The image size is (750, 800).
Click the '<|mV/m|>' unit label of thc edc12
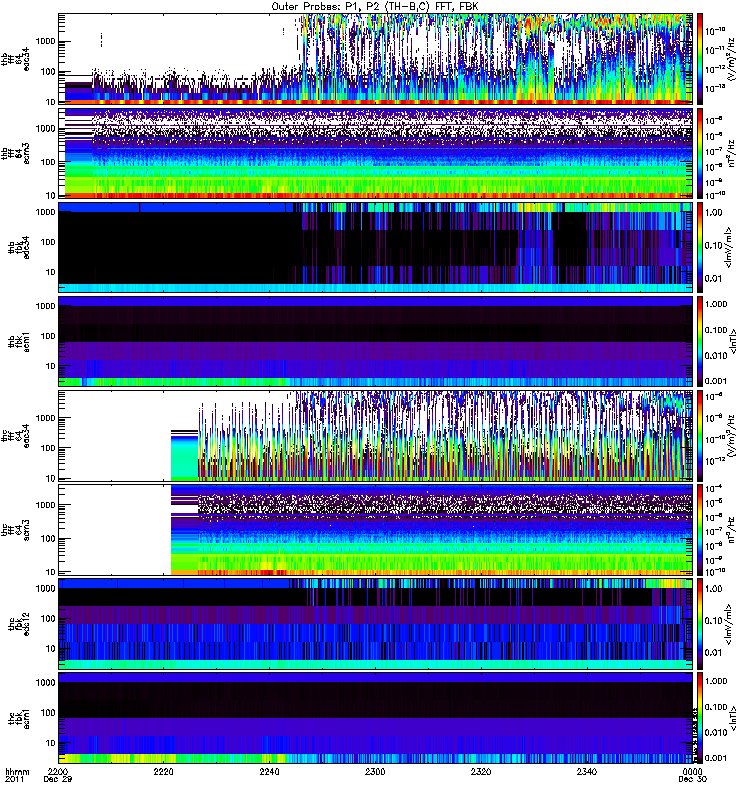tap(729, 624)
